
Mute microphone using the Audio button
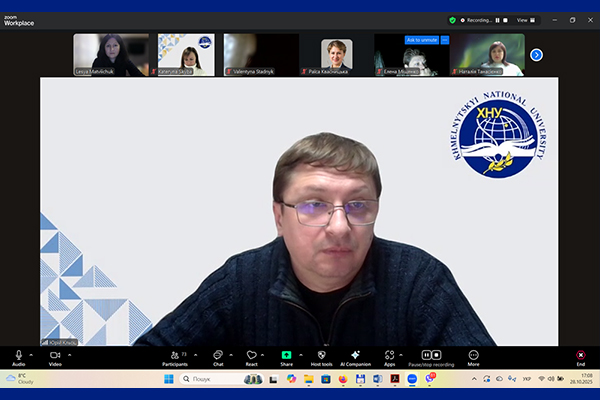tap(18, 355)
